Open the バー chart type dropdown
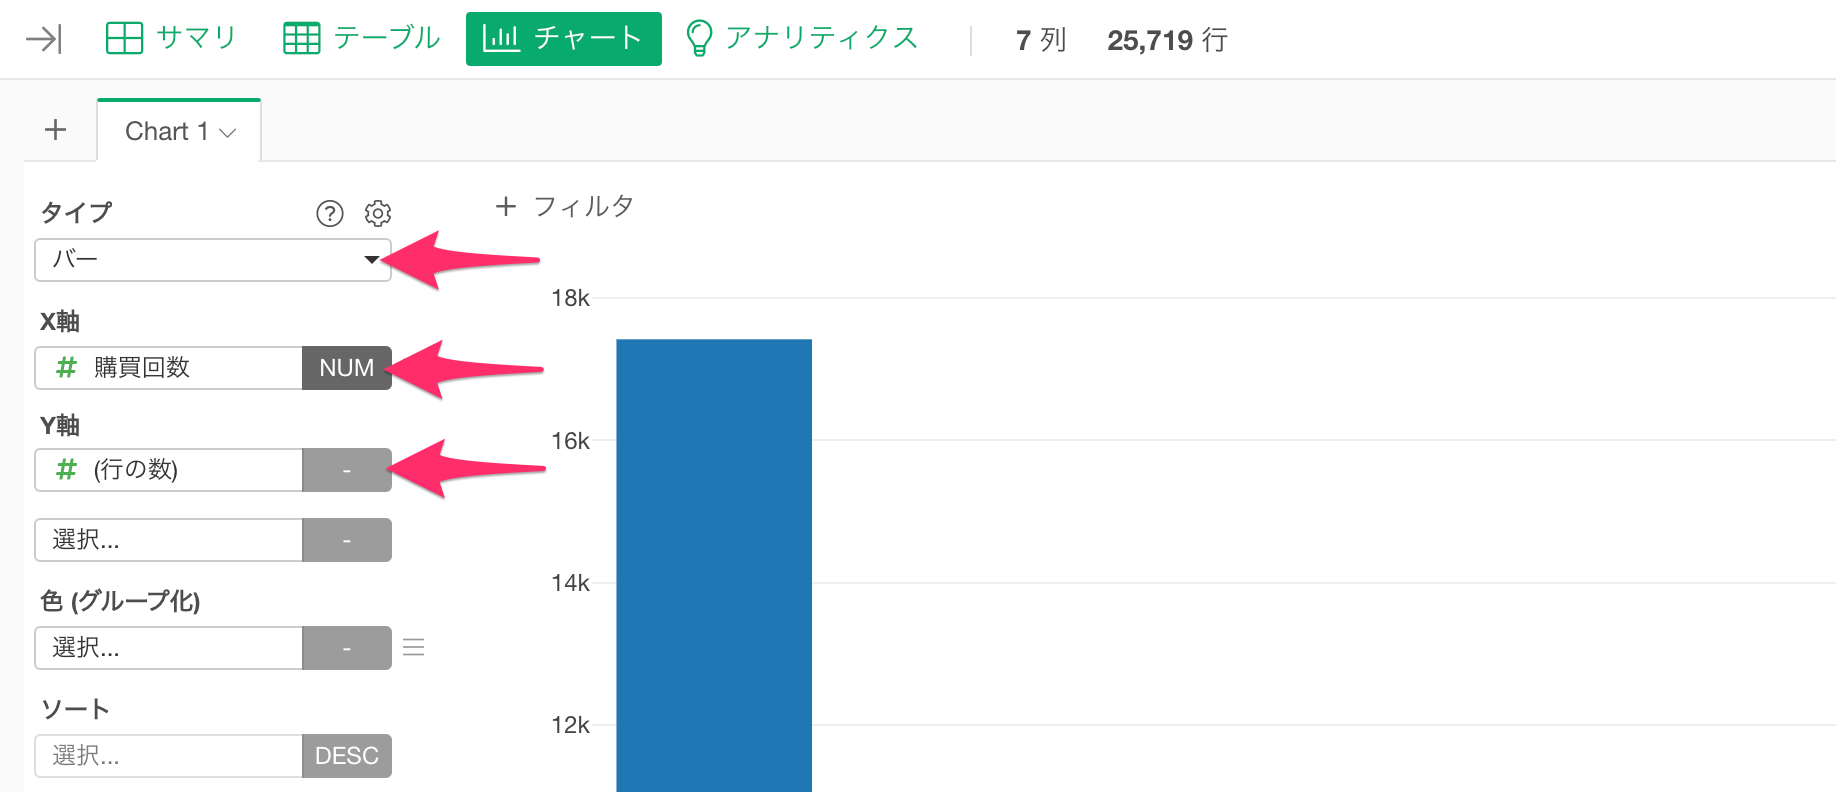The image size is (1836, 792). (x=213, y=260)
